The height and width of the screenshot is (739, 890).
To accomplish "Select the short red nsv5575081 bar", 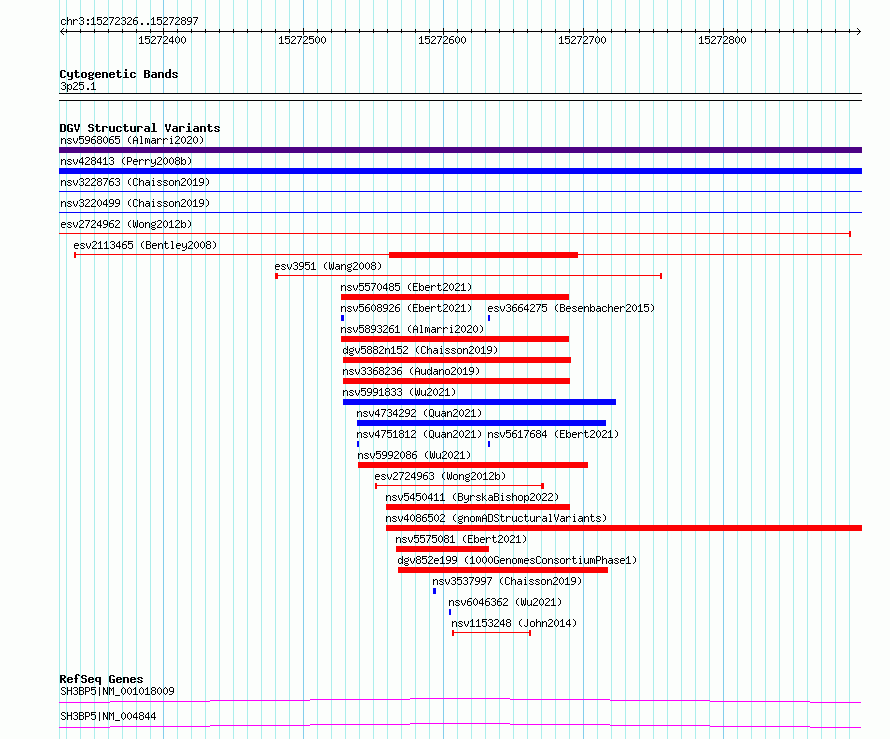I will 442,549.
